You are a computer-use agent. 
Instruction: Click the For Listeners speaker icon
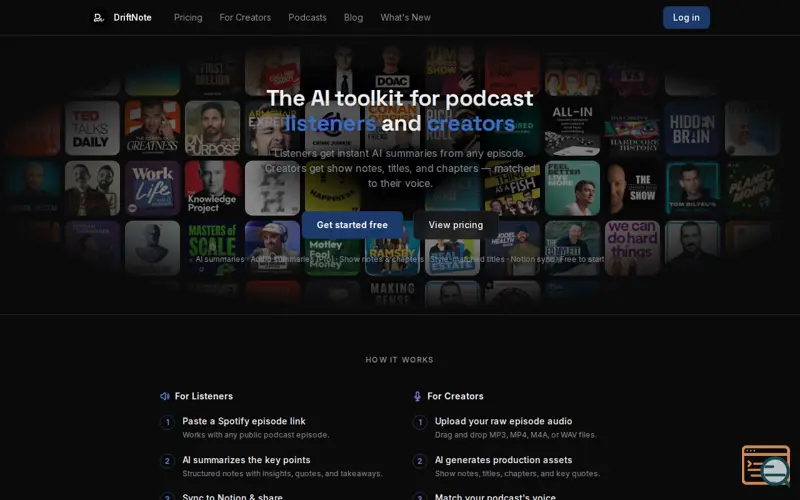165,396
